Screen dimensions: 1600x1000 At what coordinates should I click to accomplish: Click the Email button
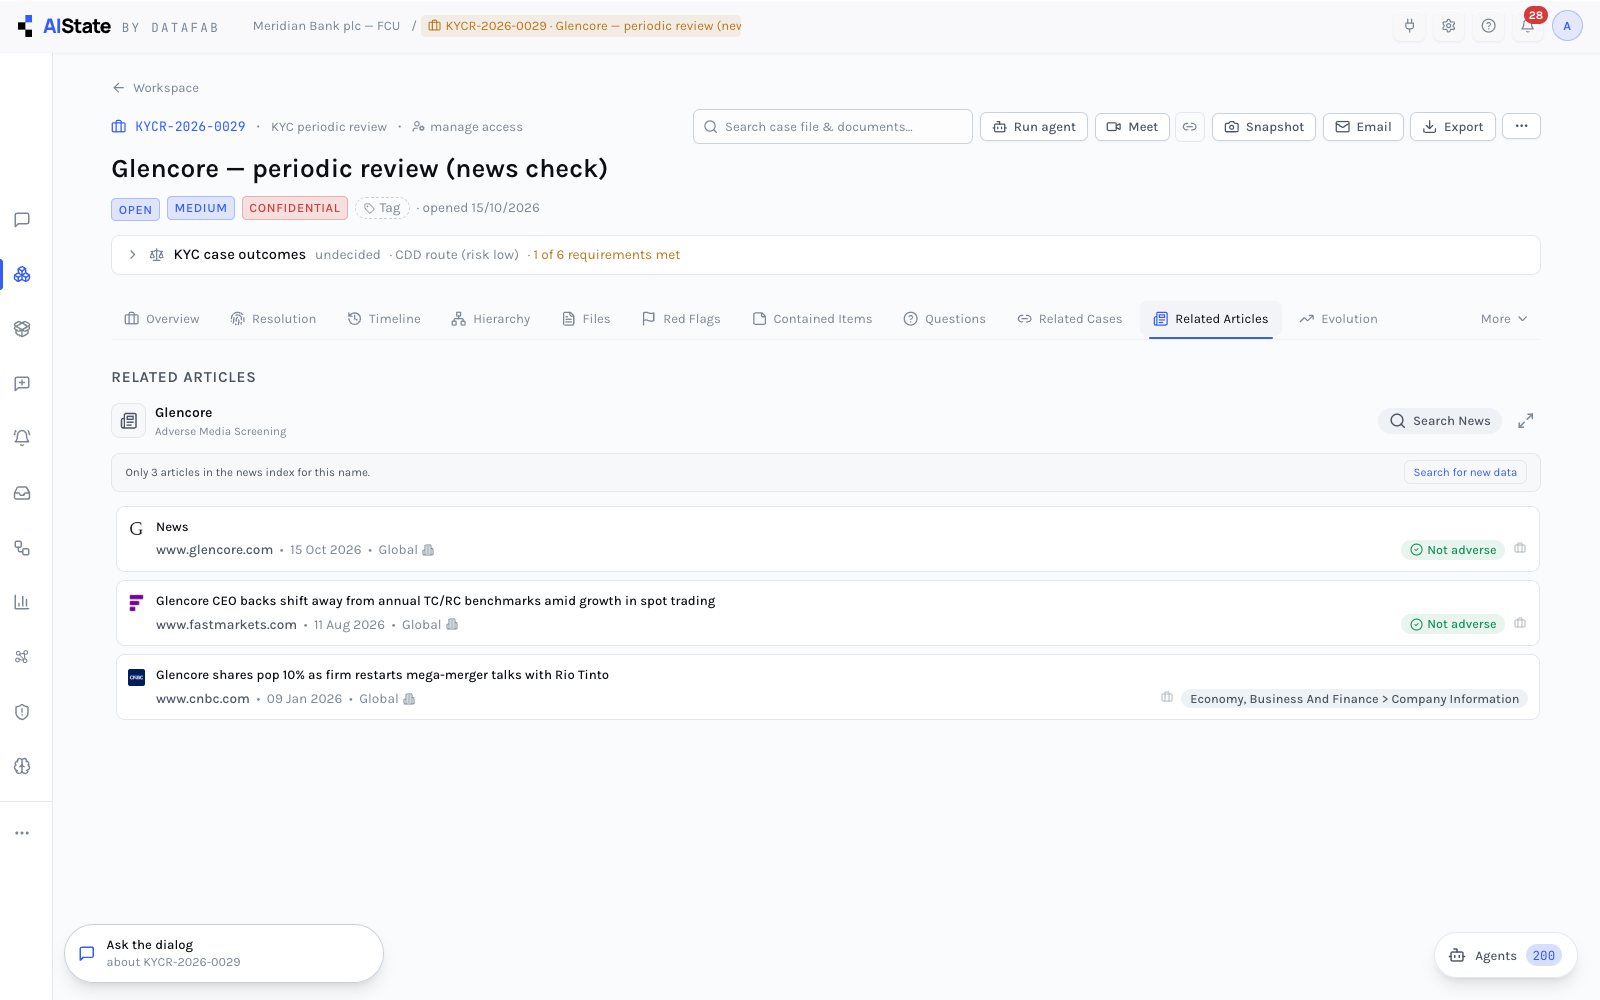[1363, 127]
